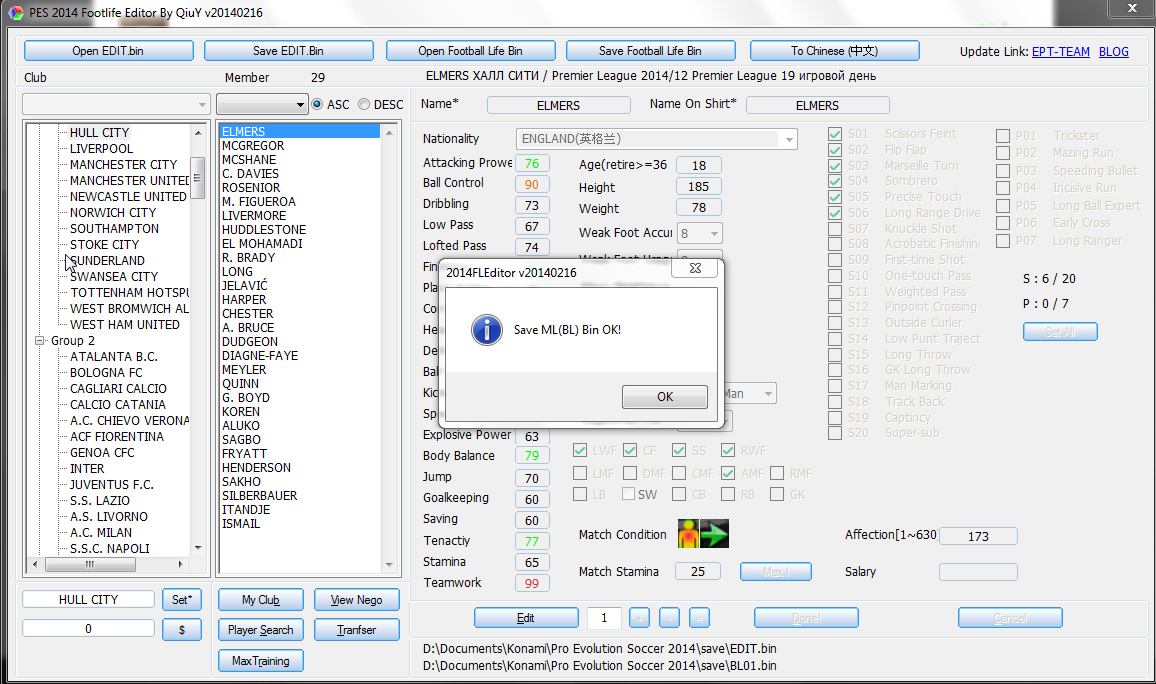
Task: Click Open EDIT.bin button
Action: coord(108,51)
